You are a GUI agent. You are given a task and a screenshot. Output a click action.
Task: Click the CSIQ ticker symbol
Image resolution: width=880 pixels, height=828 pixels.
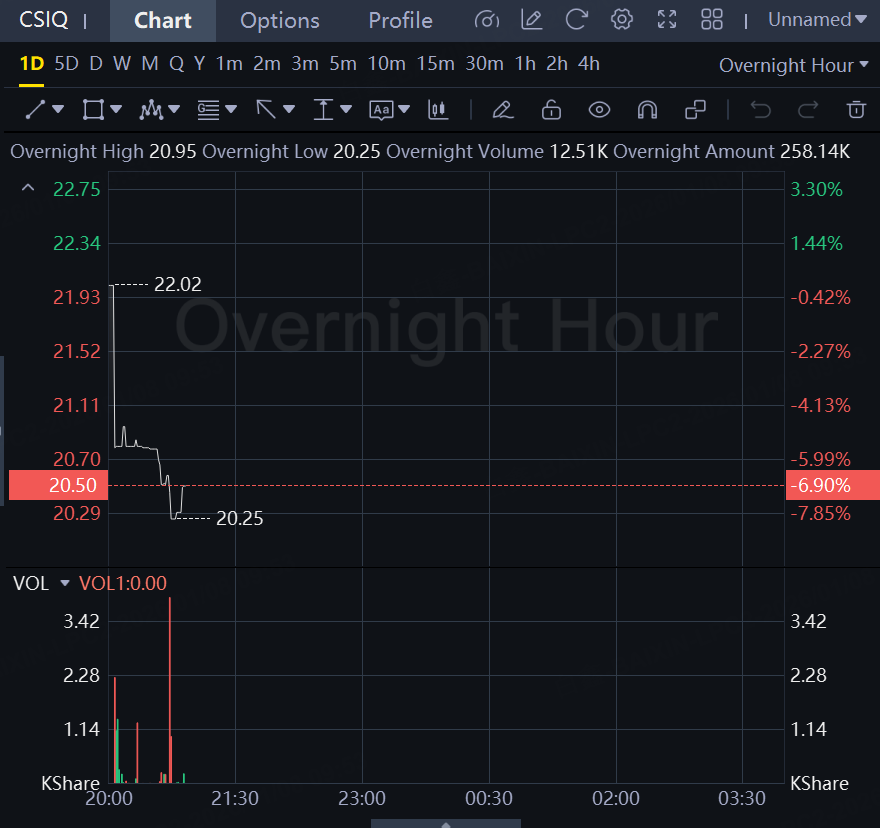click(x=43, y=20)
